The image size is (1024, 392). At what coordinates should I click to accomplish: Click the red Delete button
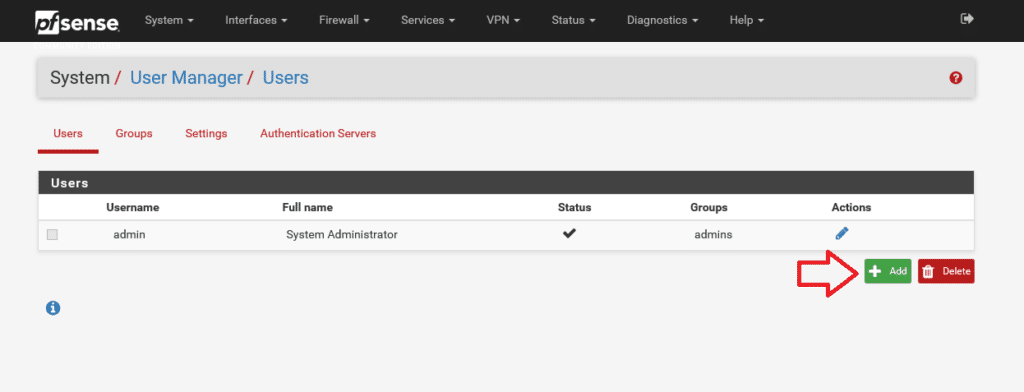pos(946,271)
